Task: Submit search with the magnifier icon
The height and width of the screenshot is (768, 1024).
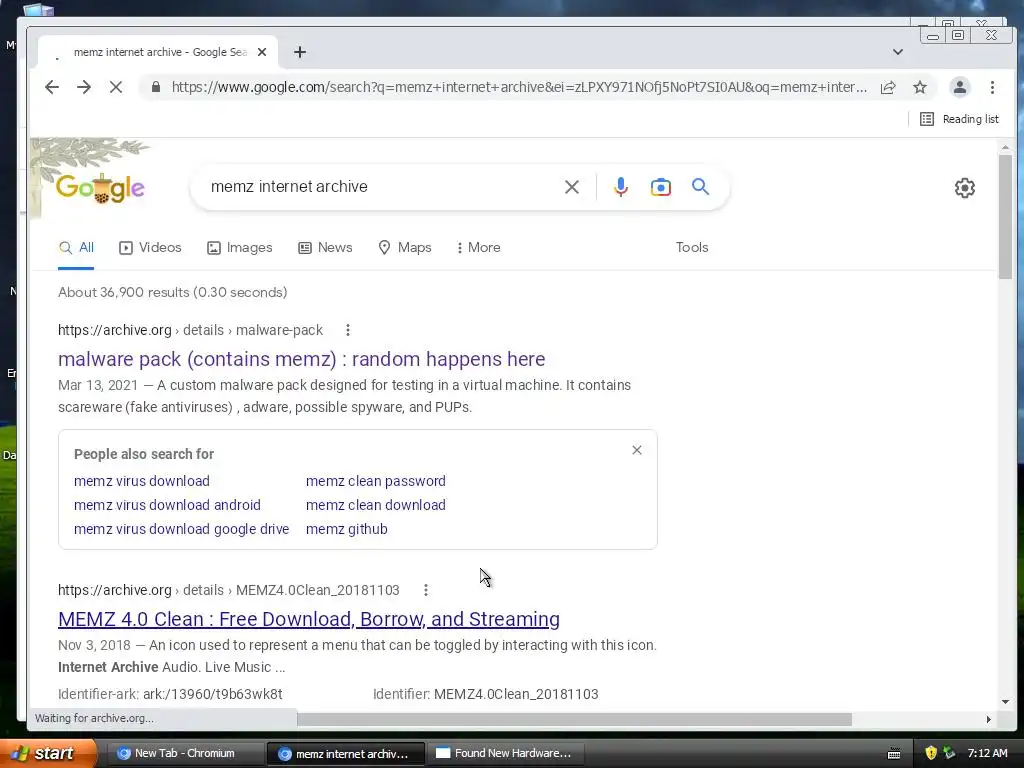Action: [700, 187]
